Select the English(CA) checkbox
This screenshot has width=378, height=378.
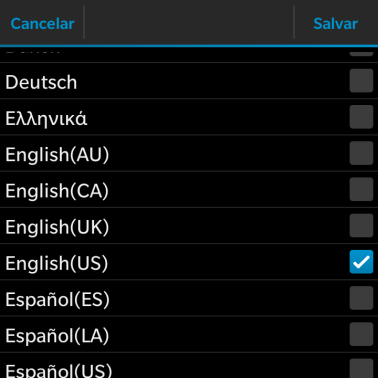pyautogui.click(x=361, y=189)
